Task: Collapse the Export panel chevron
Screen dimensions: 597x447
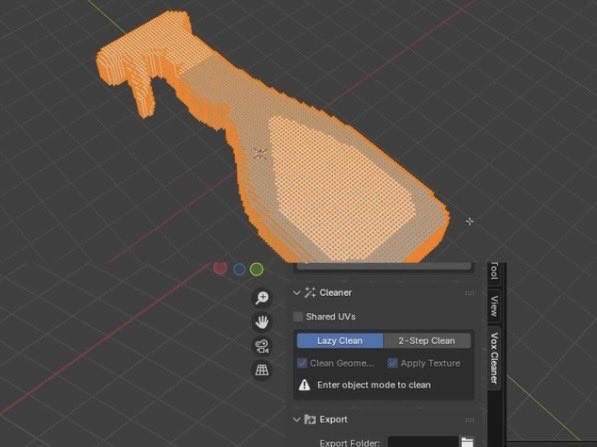Action: [297, 420]
